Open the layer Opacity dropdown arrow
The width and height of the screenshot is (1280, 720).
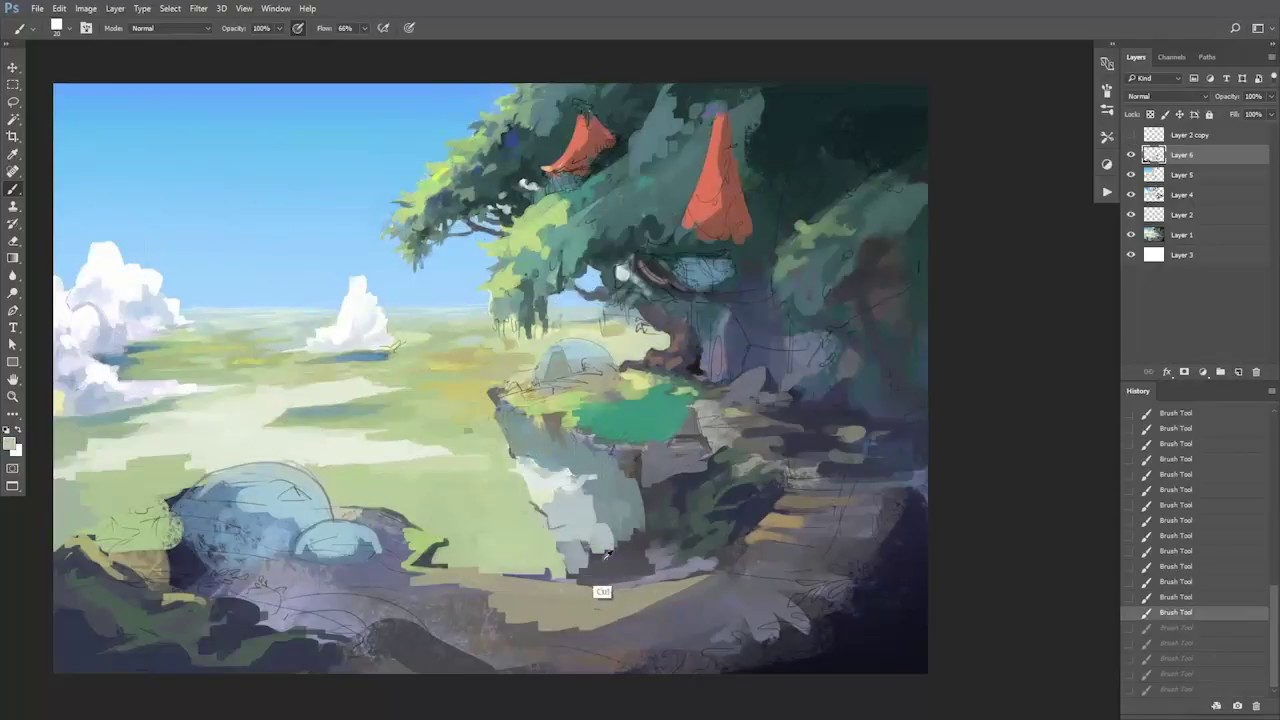[1271, 96]
